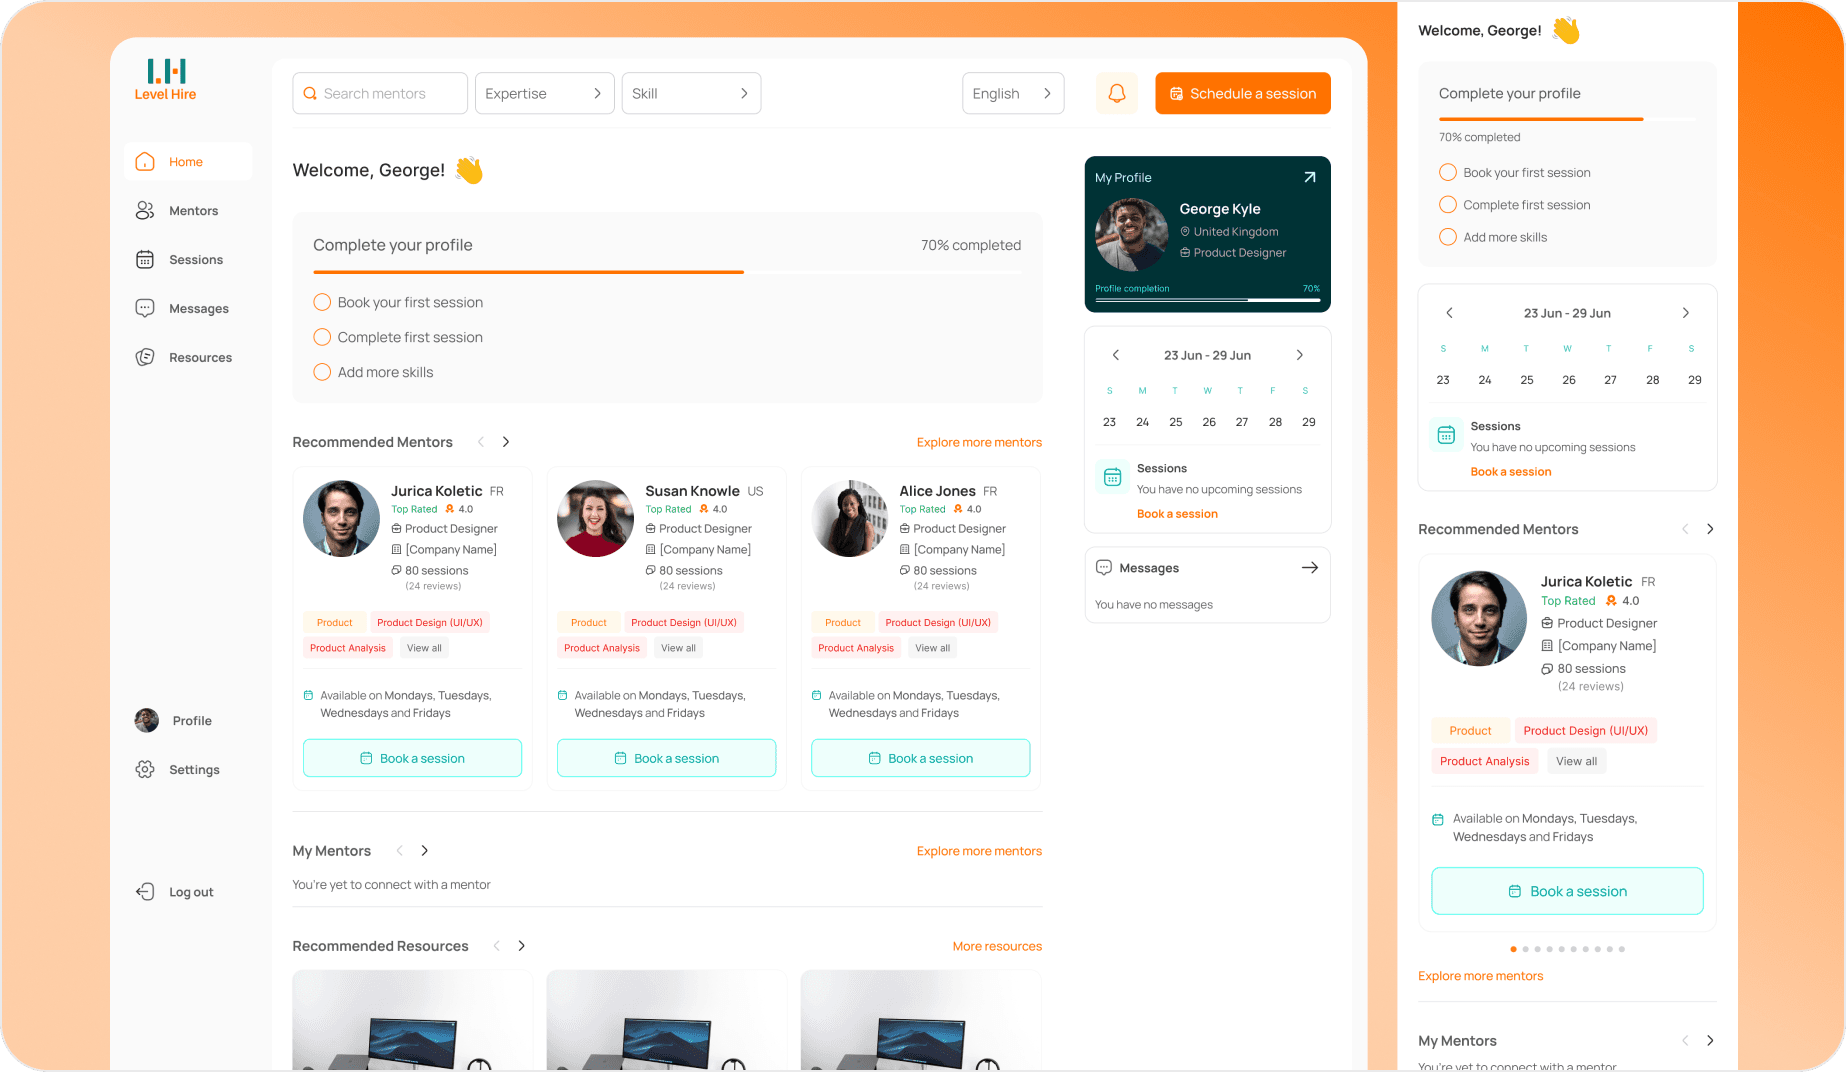Click the More resources link

coord(997,946)
